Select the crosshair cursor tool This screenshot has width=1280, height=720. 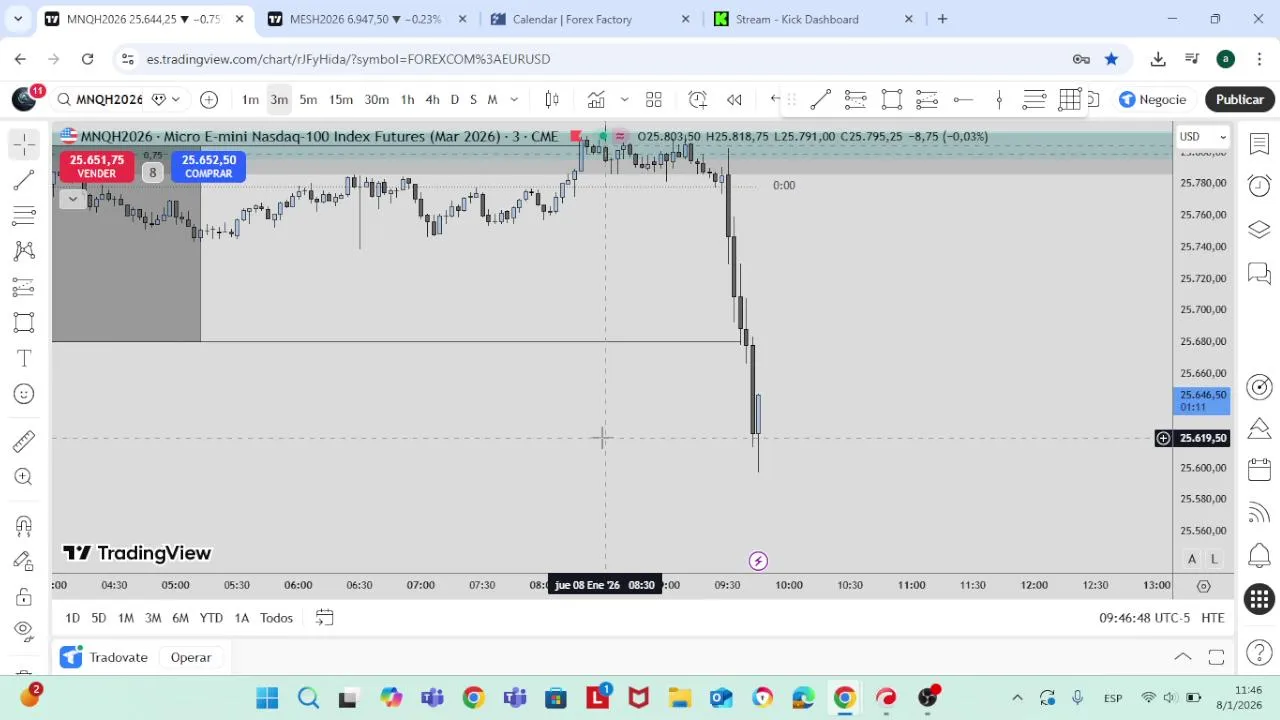(x=24, y=144)
